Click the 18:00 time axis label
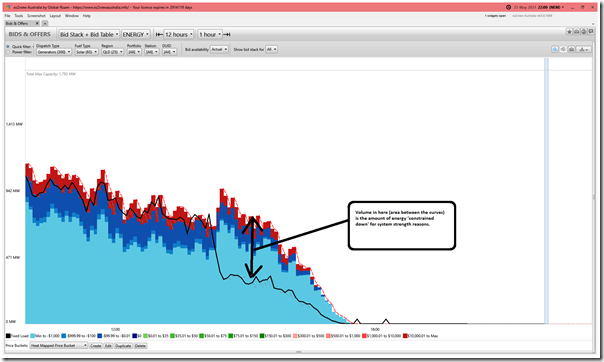 (x=375, y=329)
